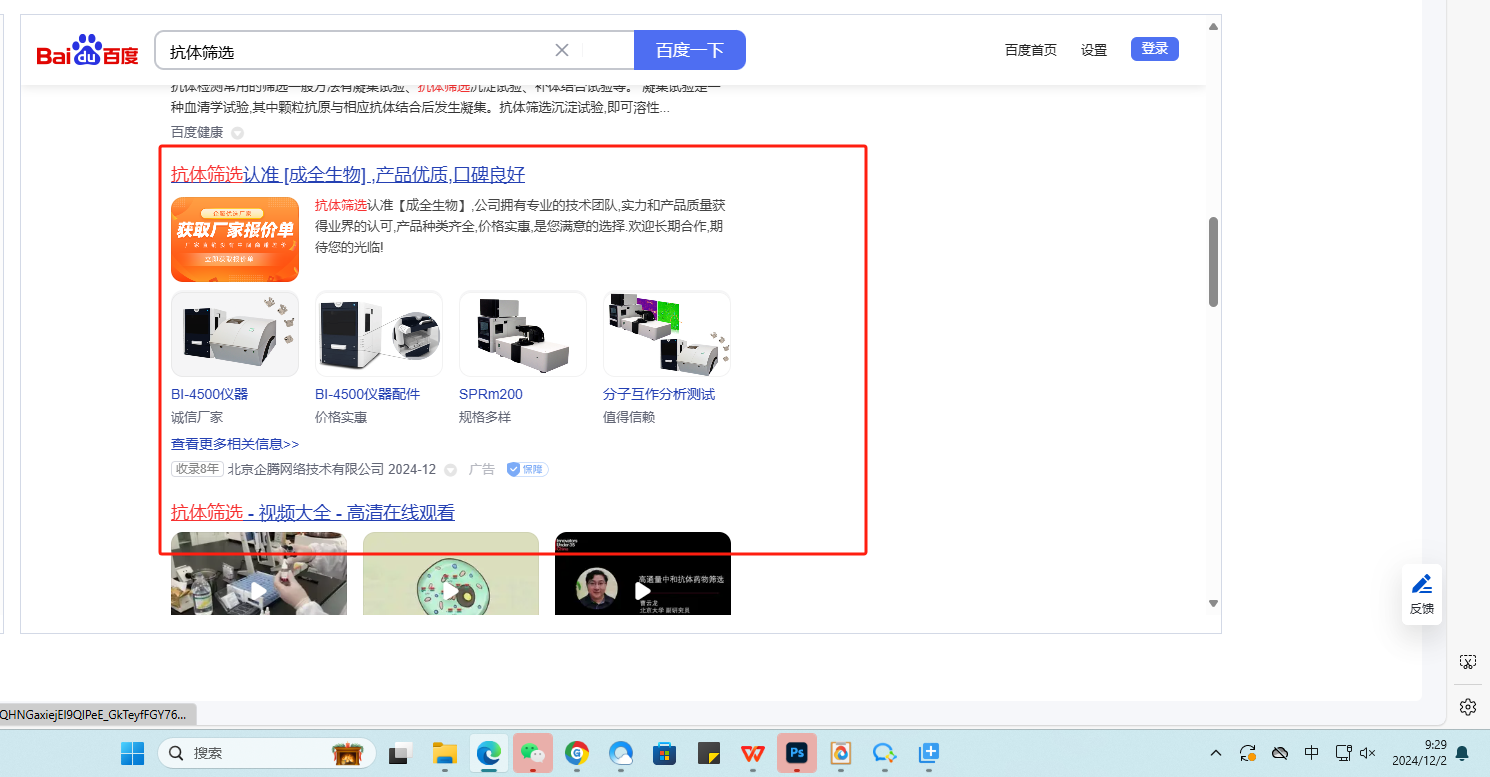Click the page scrollbar down arrow

coord(1213,603)
